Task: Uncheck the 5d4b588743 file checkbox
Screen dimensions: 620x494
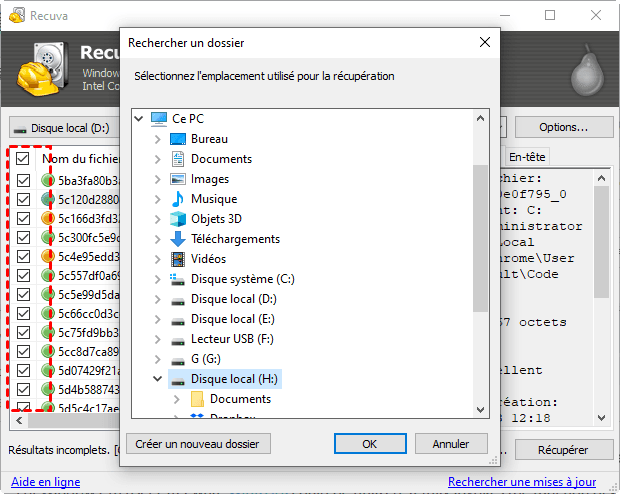Action: click(23, 390)
